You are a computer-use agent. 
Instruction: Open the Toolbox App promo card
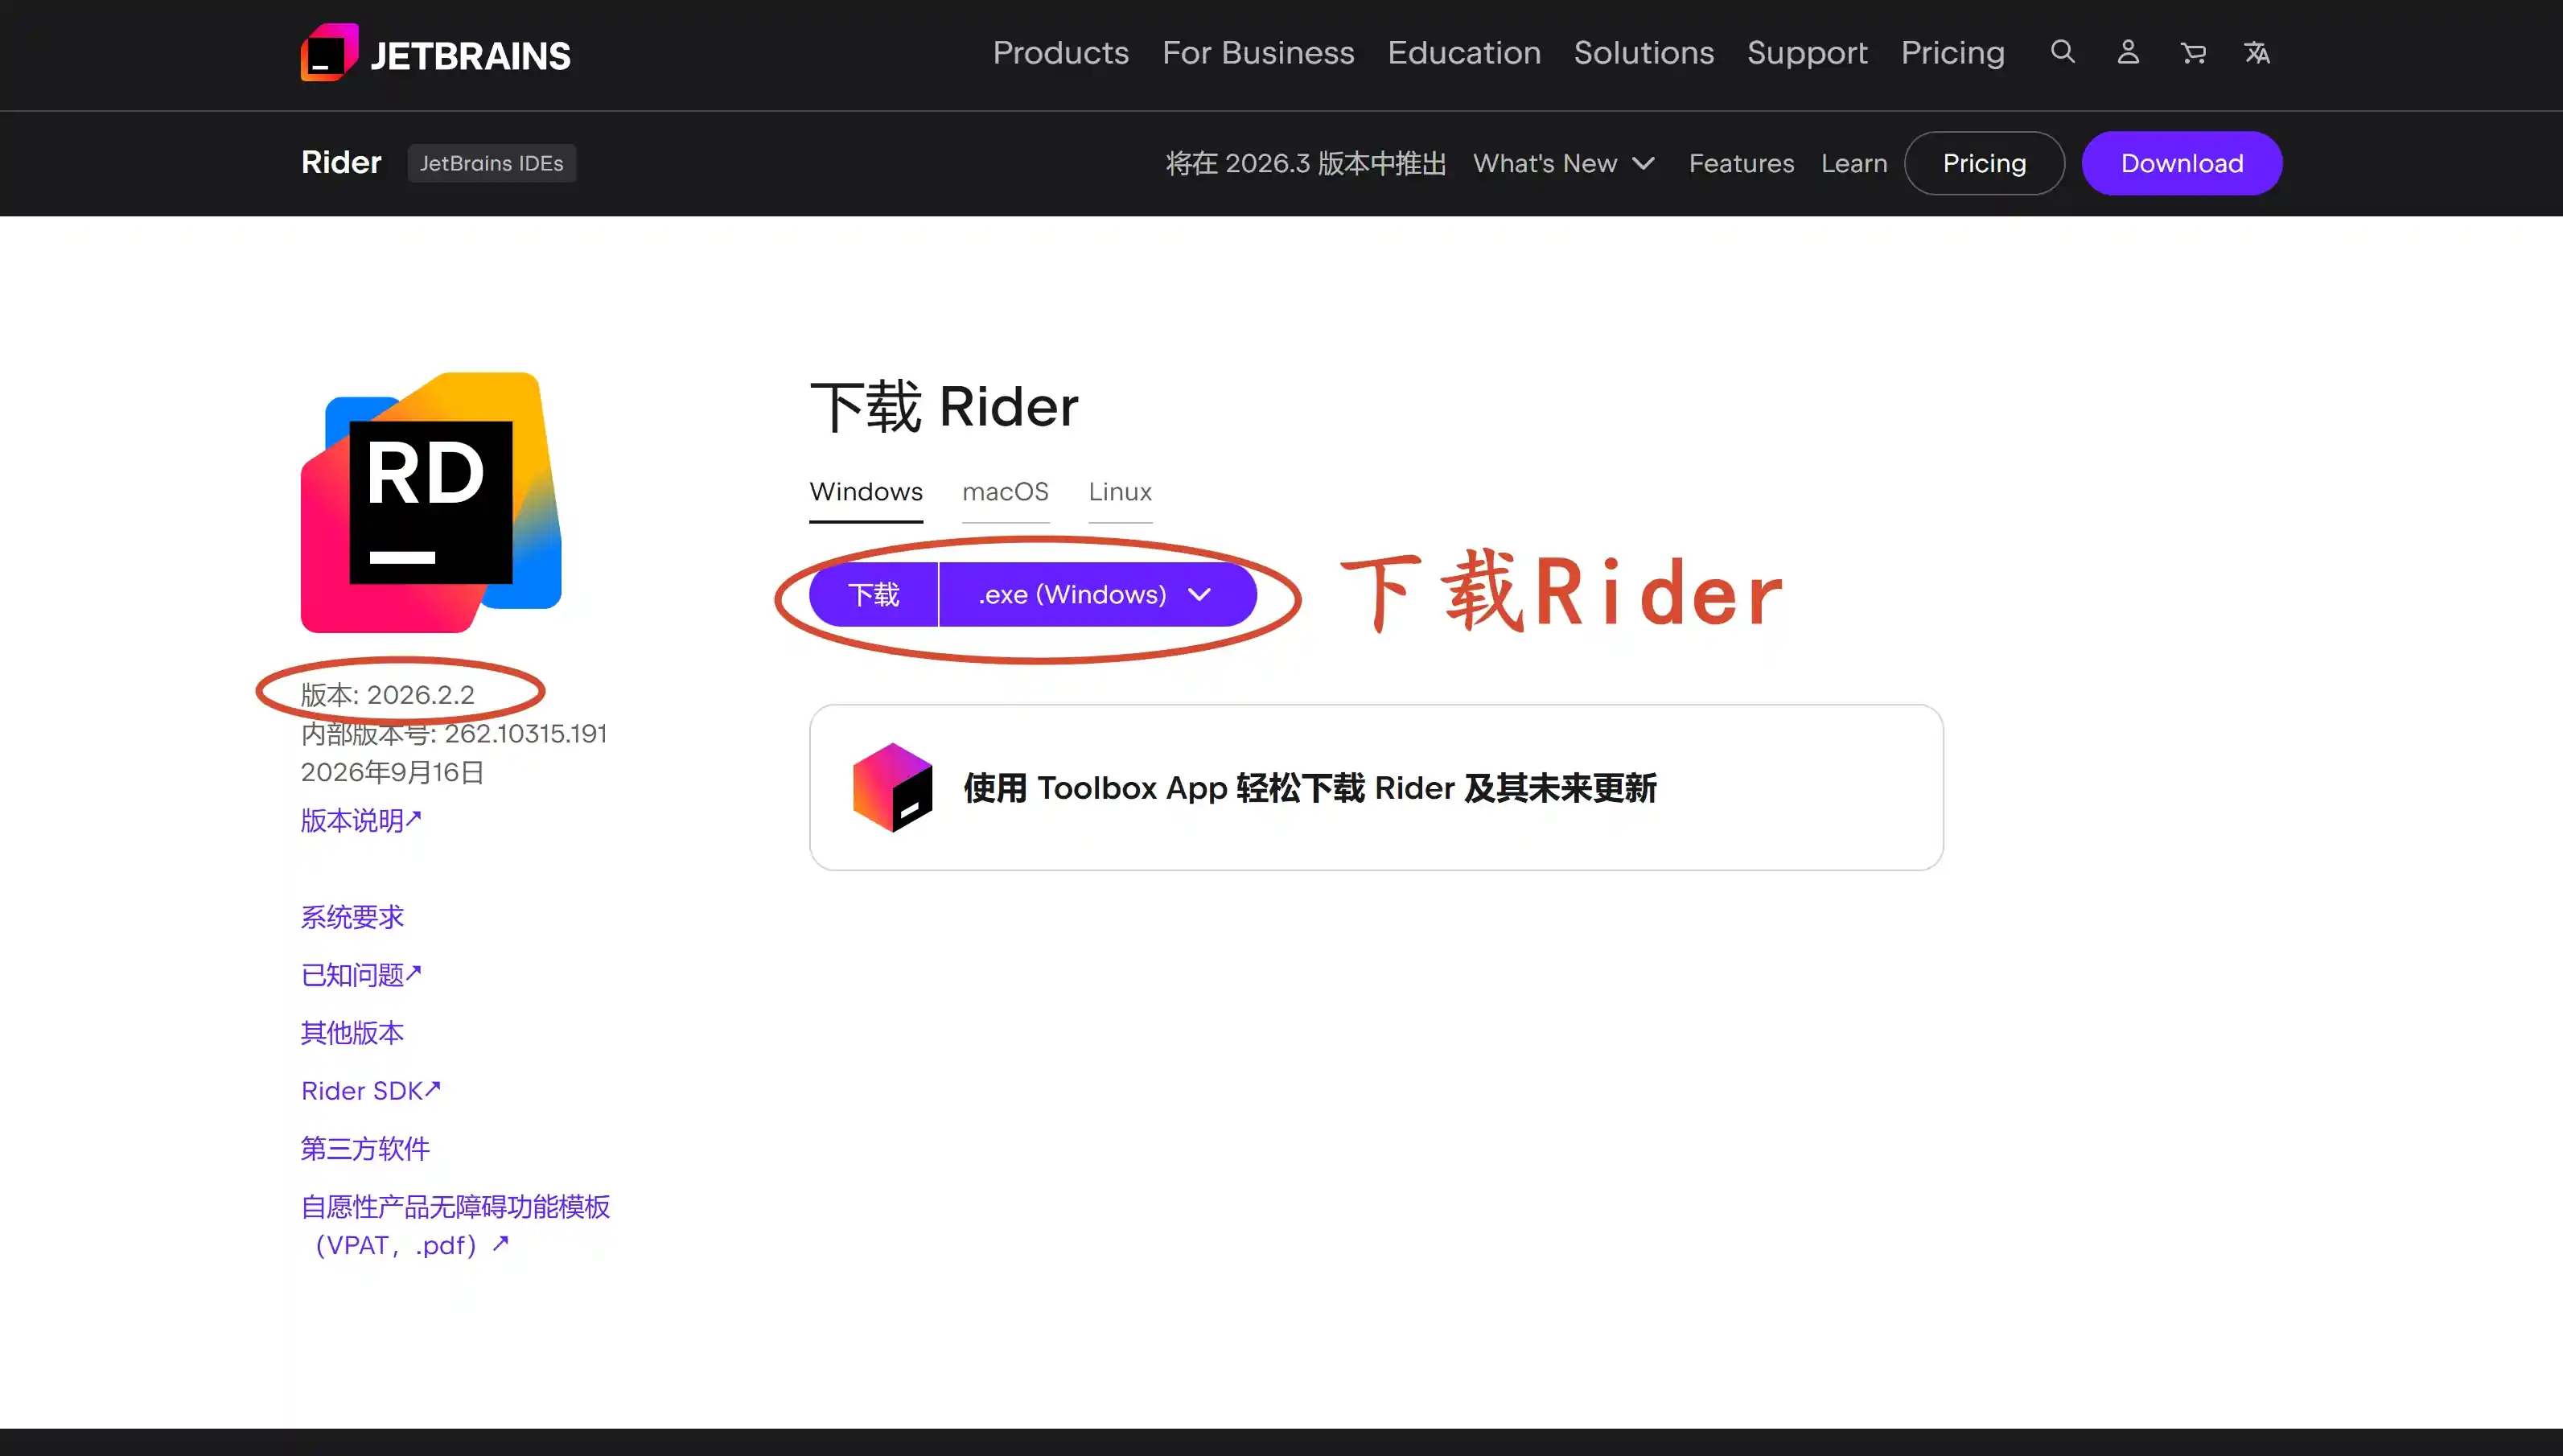click(x=1376, y=788)
